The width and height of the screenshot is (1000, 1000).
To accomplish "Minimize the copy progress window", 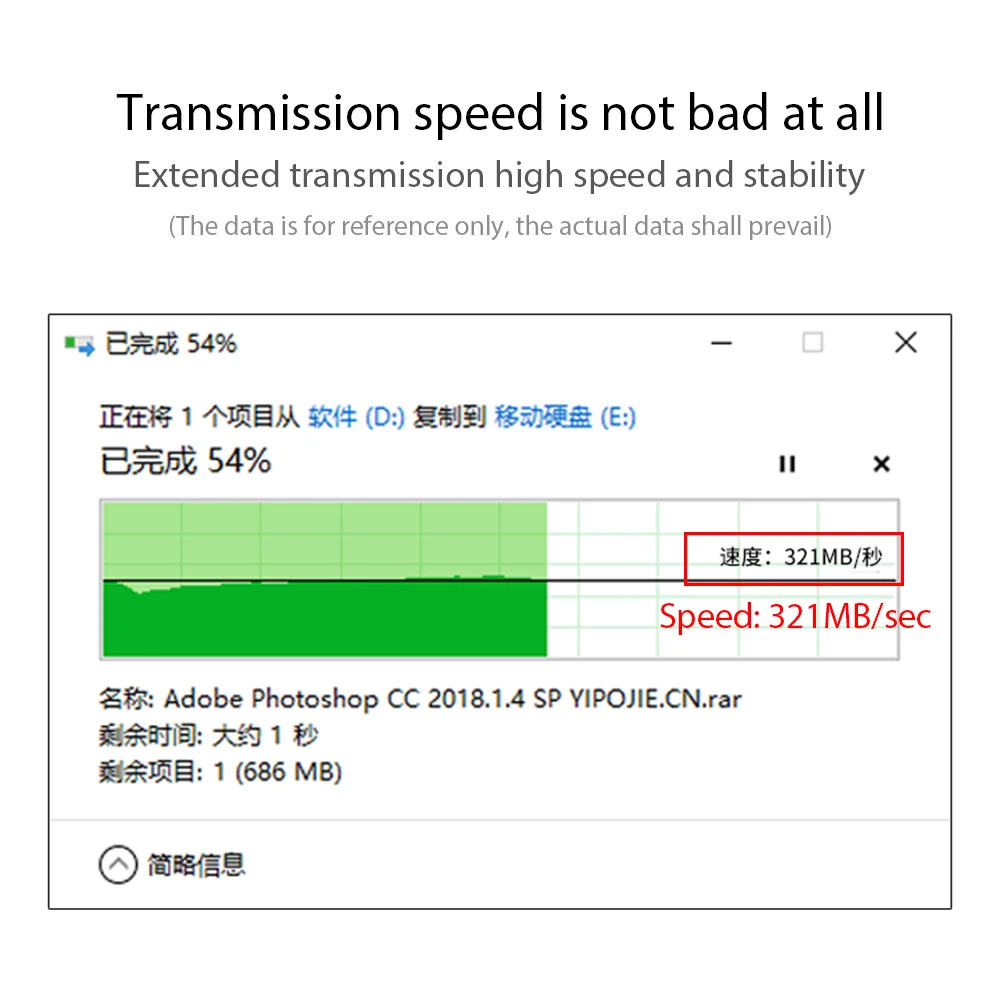I will pos(722,343).
